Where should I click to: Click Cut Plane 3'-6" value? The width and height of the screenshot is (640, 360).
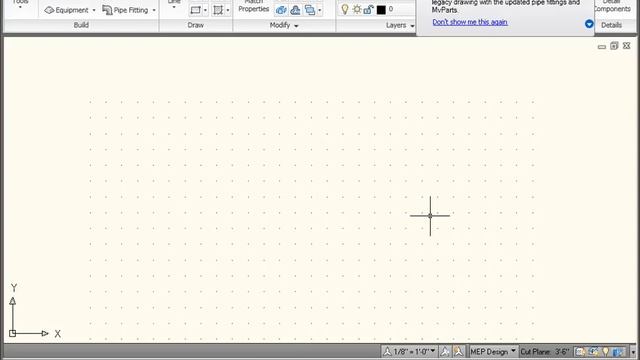point(562,352)
